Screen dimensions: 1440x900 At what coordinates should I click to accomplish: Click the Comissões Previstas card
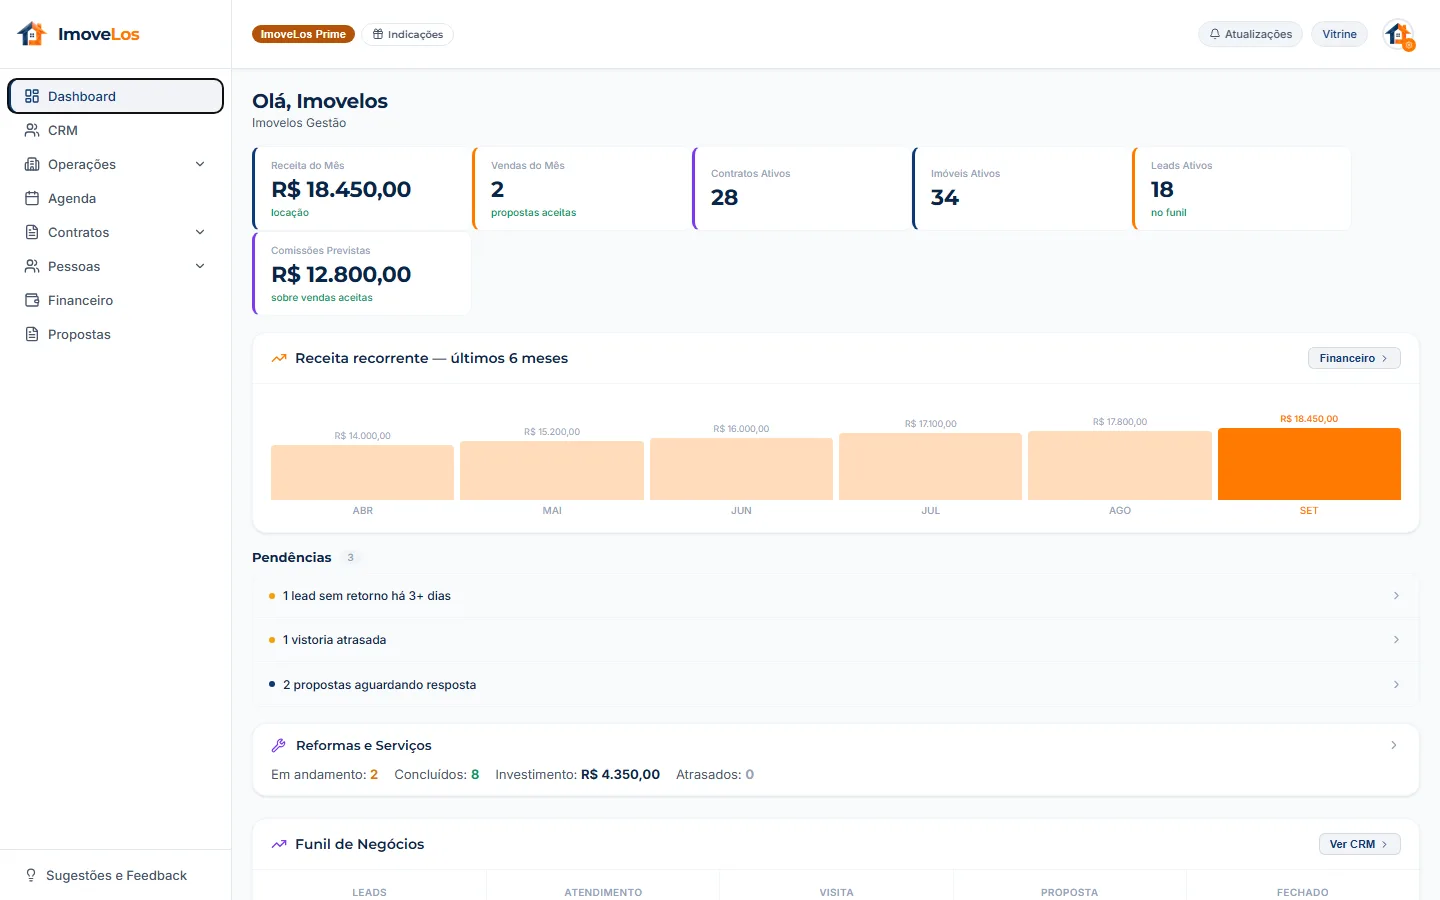coord(361,273)
